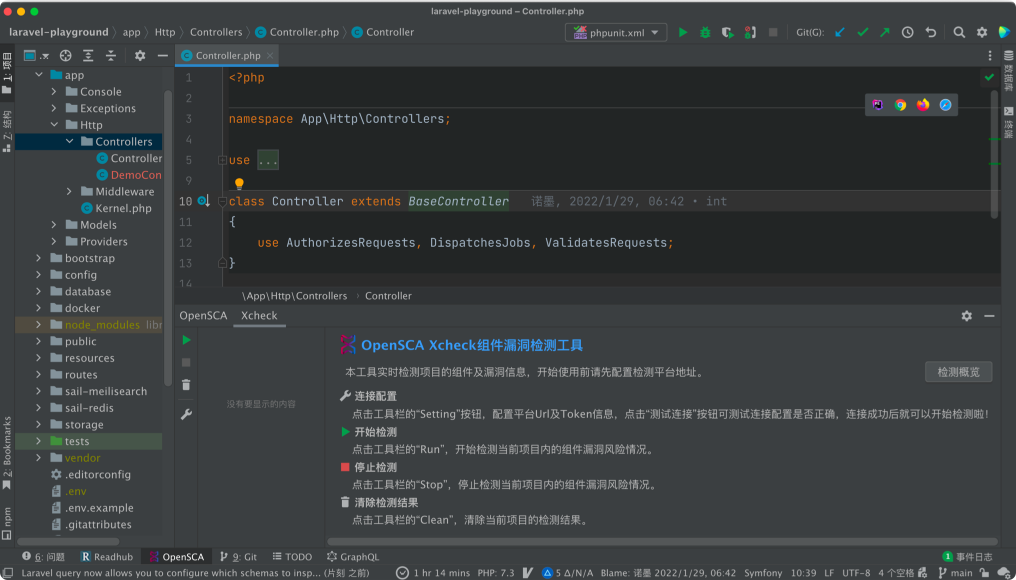Viewport: 1016px width, 580px height.
Task: Open the Readhub tool window
Action: tap(107, 557)
